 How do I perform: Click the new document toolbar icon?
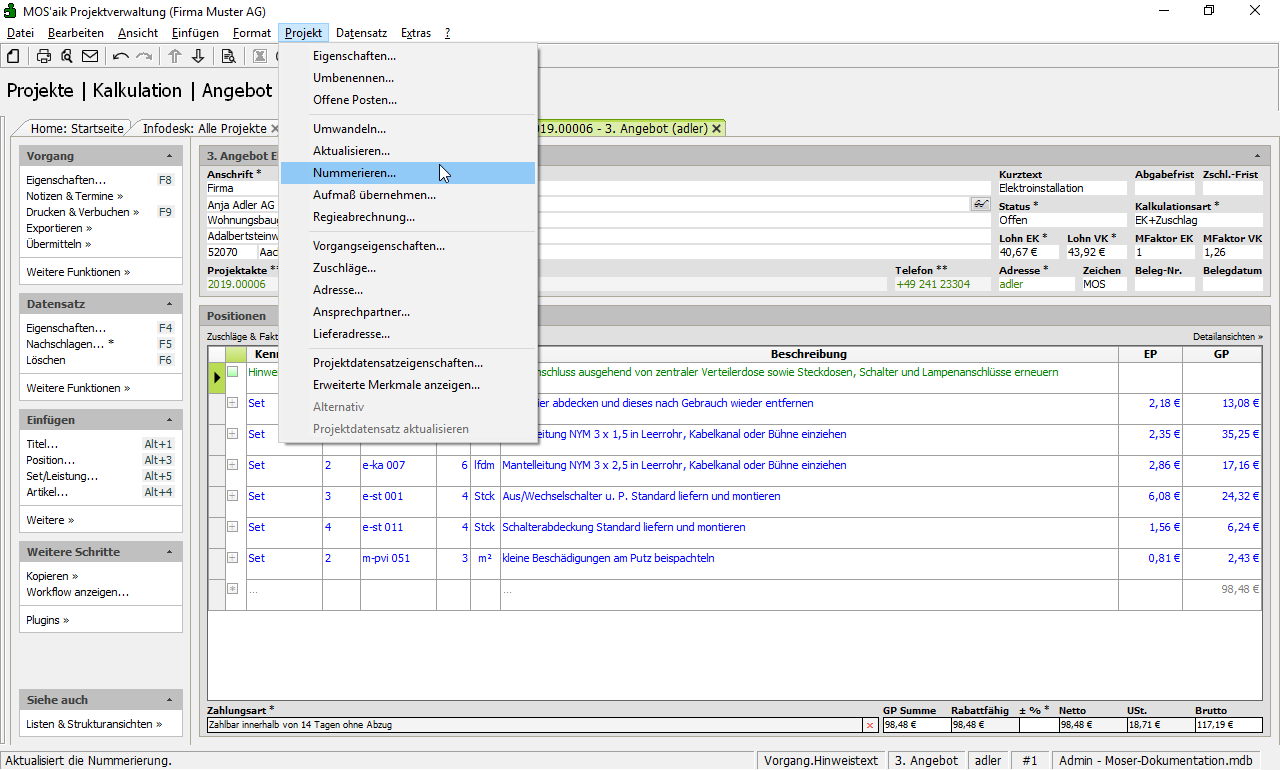(14, 56)
